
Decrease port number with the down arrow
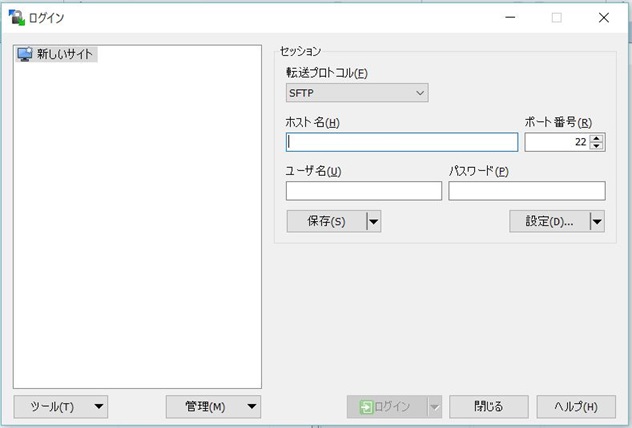click(x=597, y=146)
